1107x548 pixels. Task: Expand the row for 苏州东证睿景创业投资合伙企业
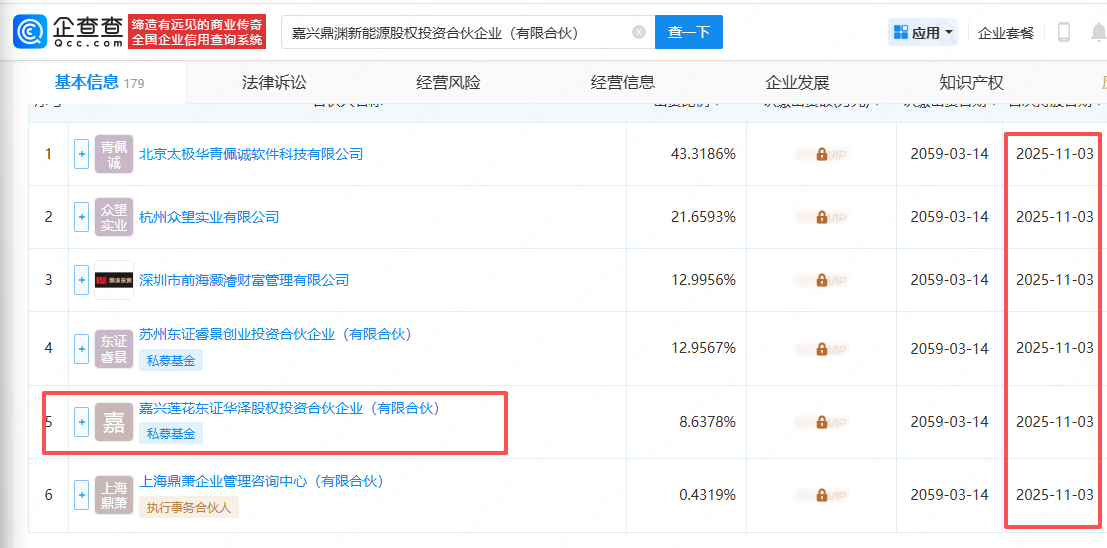[x=81, y=348]
